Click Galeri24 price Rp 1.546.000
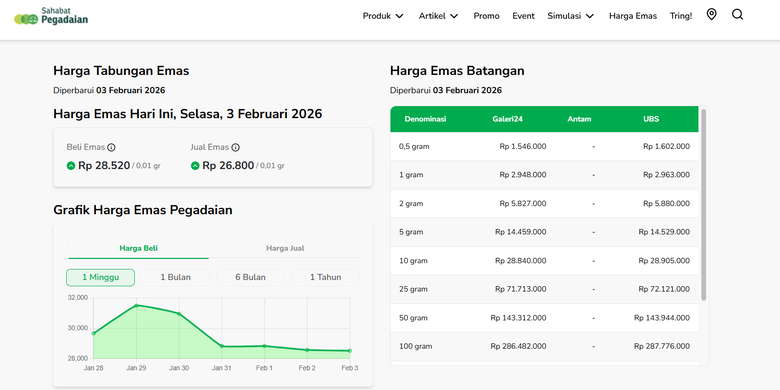Image resolution: width=780 pixels, height=390 pixels. [x=523, y=147]
